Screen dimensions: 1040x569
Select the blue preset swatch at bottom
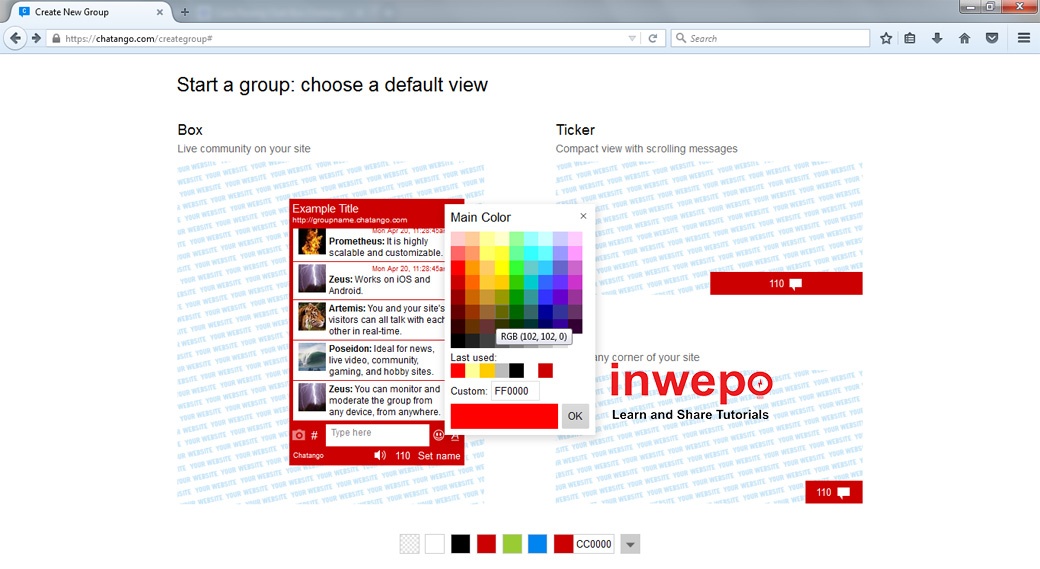[537, 544]
